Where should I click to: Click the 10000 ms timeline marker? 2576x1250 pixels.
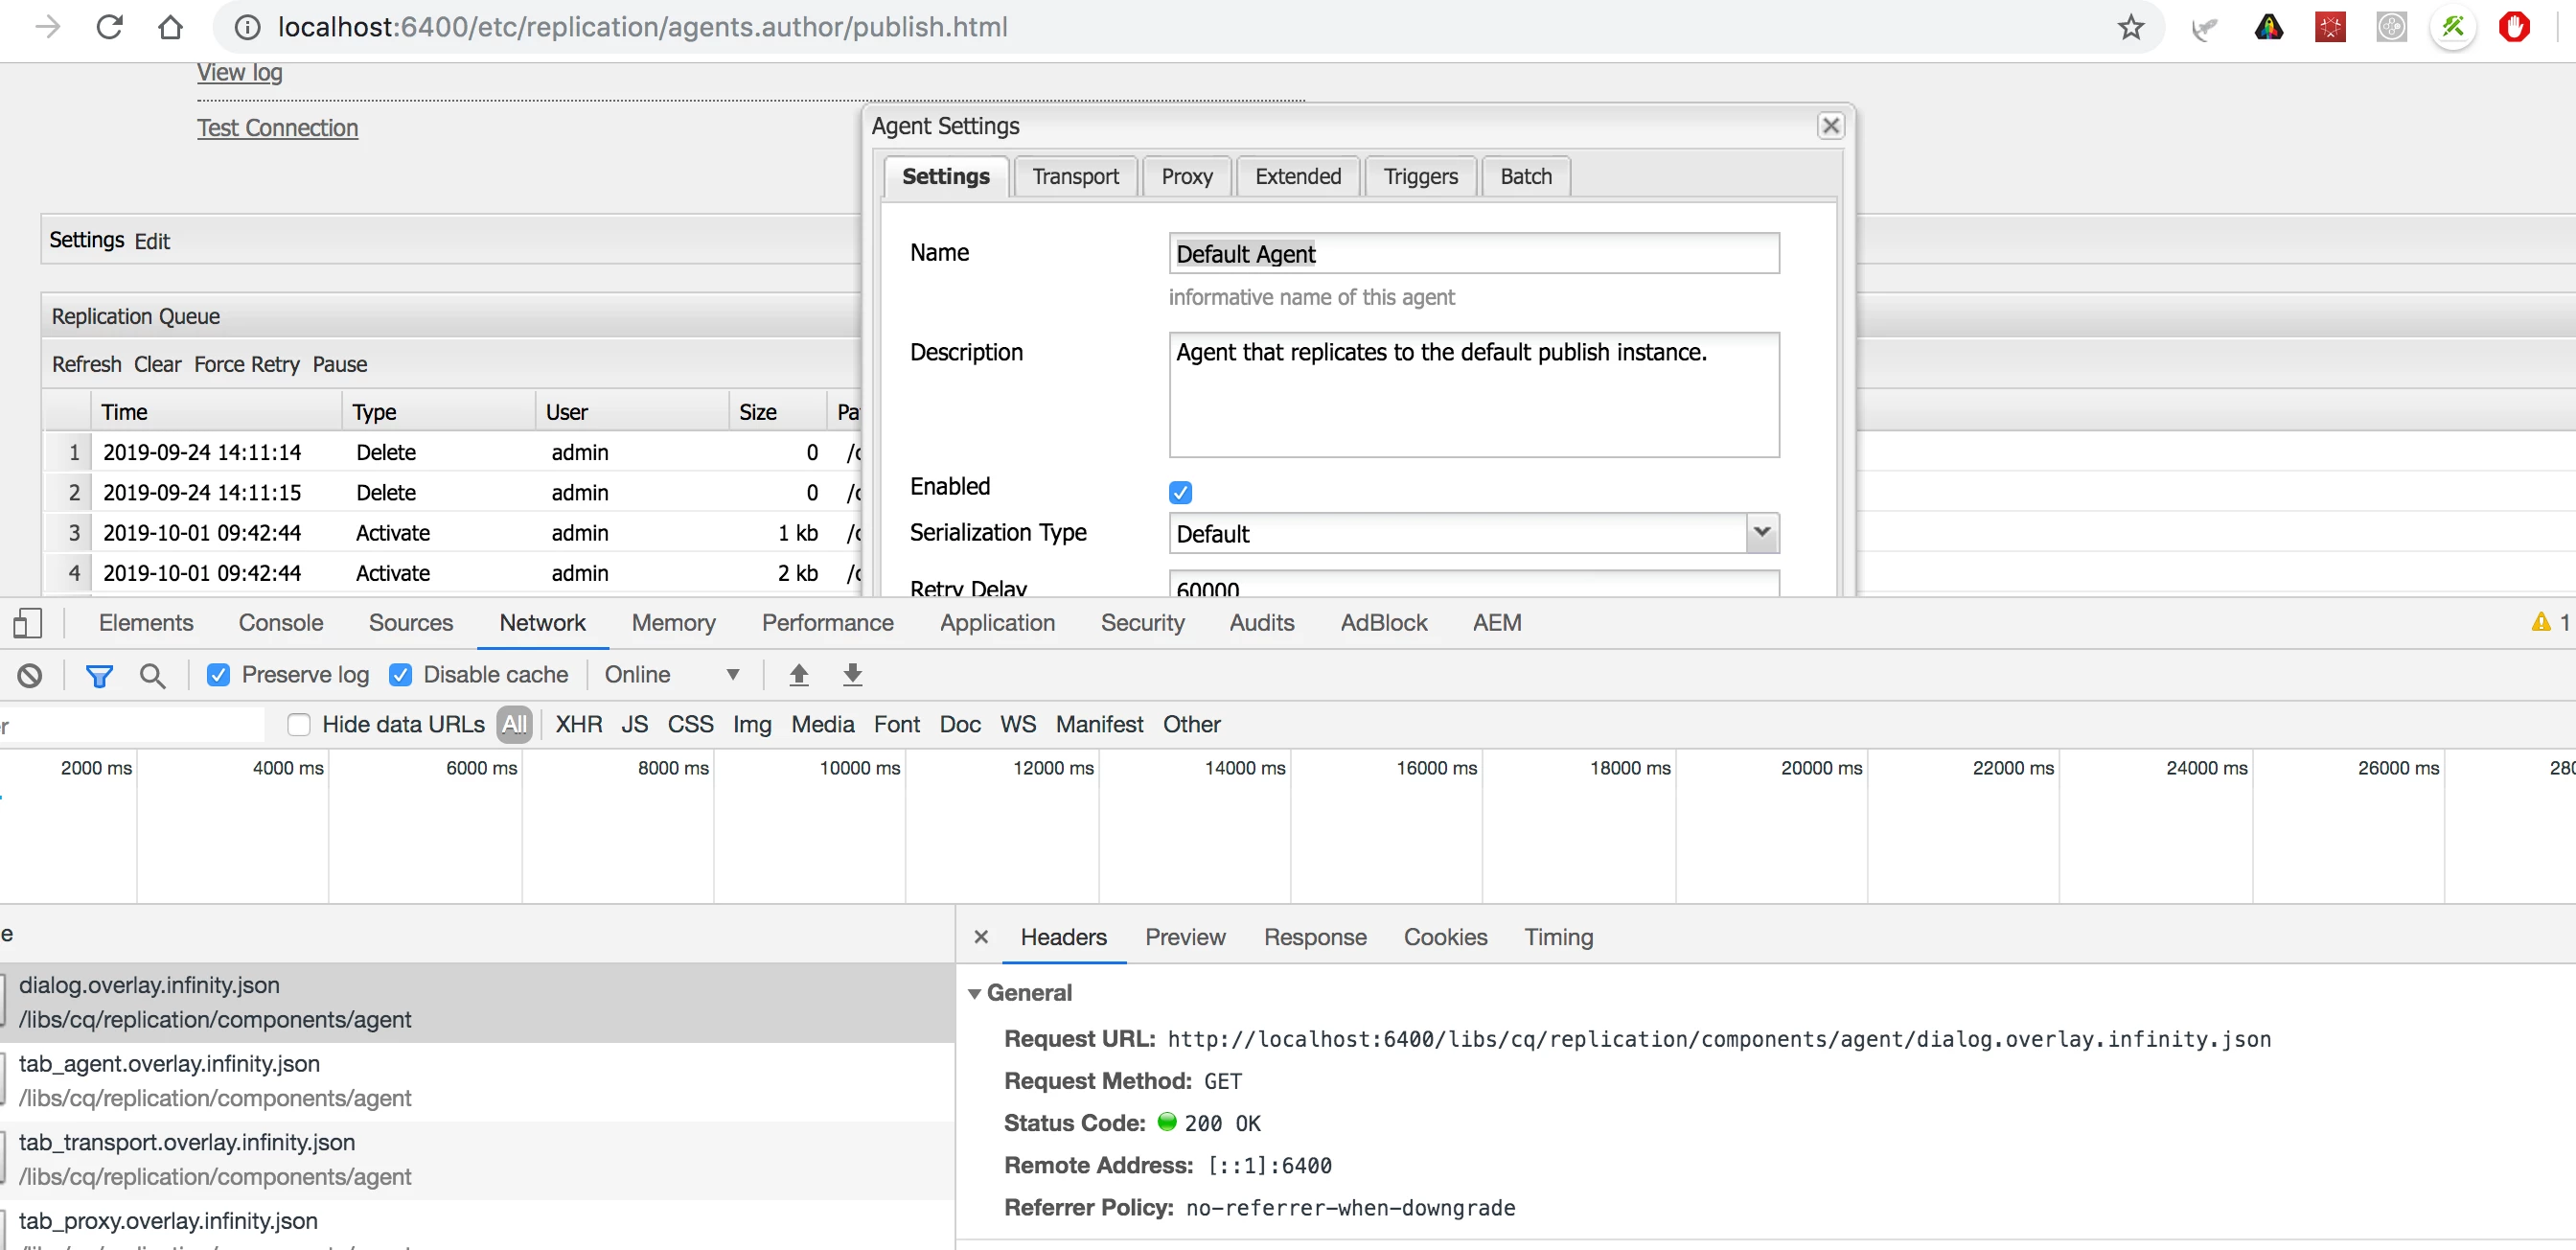point(859,768)
